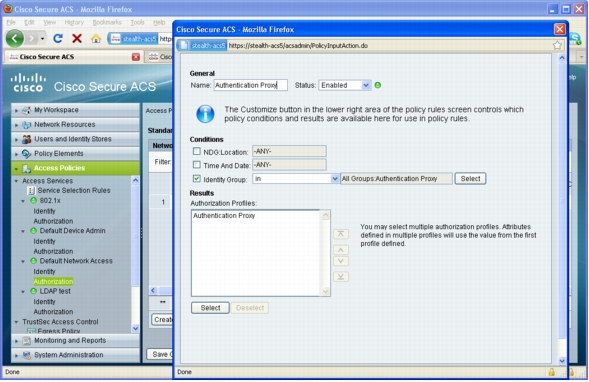Open the Bookmarks menu
589x382 pixels.
(107, 22)
